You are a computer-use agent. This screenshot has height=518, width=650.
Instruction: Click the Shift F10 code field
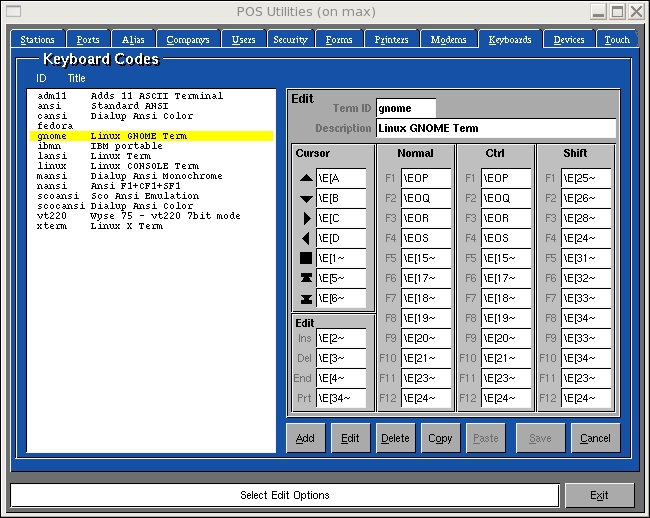[586, 358]
